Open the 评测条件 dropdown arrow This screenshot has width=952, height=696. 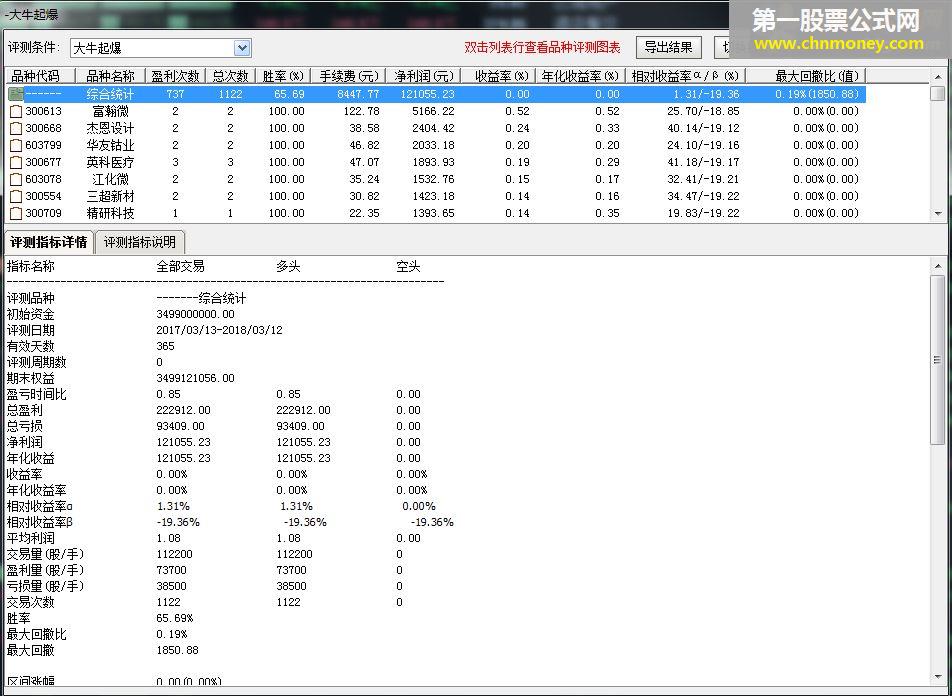coord(242,48)
